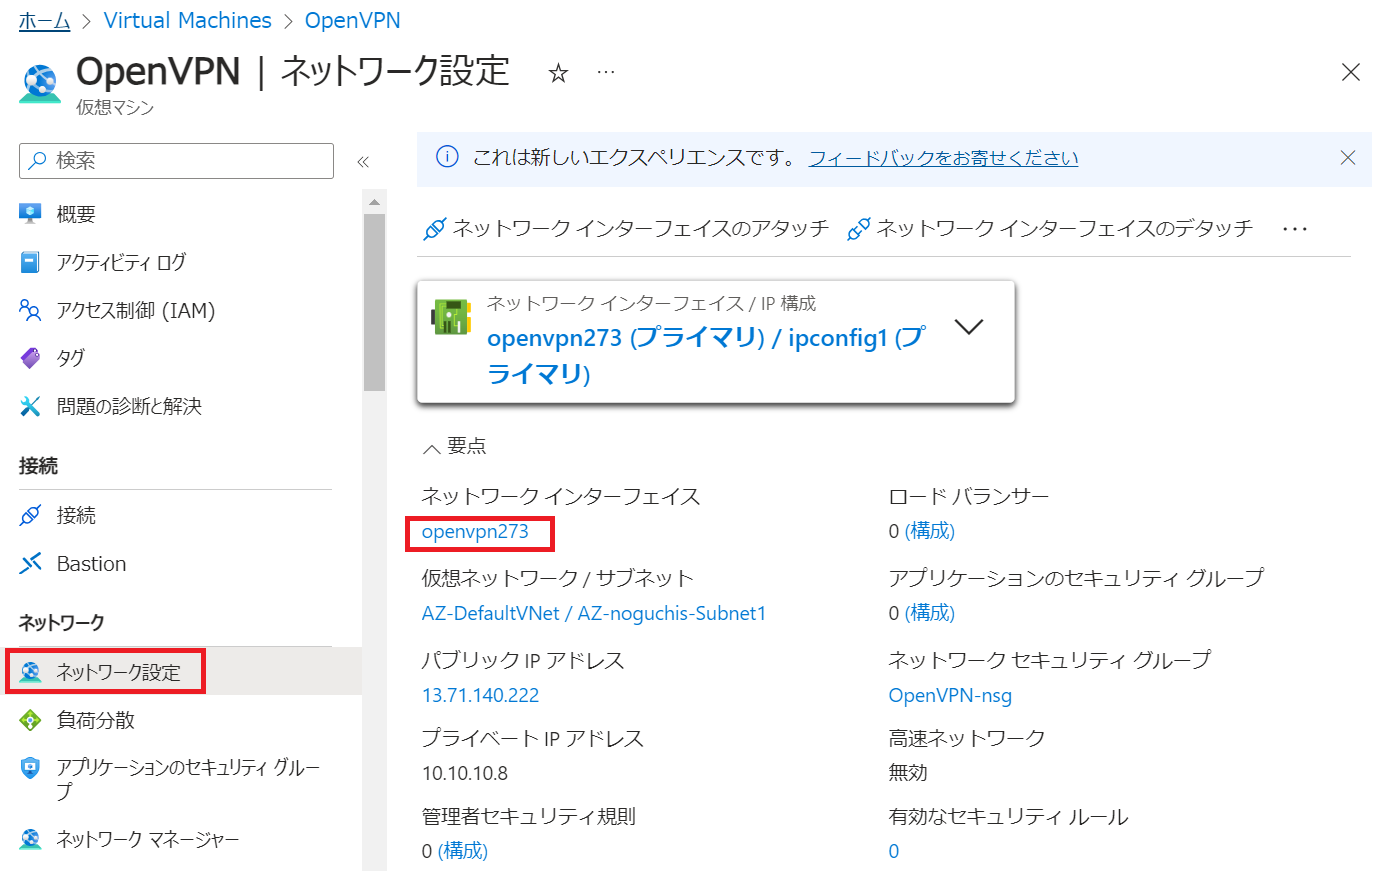
Task: Click the アプリケーションのセキュリティ グループ shield icon
Action: [31, 768]
